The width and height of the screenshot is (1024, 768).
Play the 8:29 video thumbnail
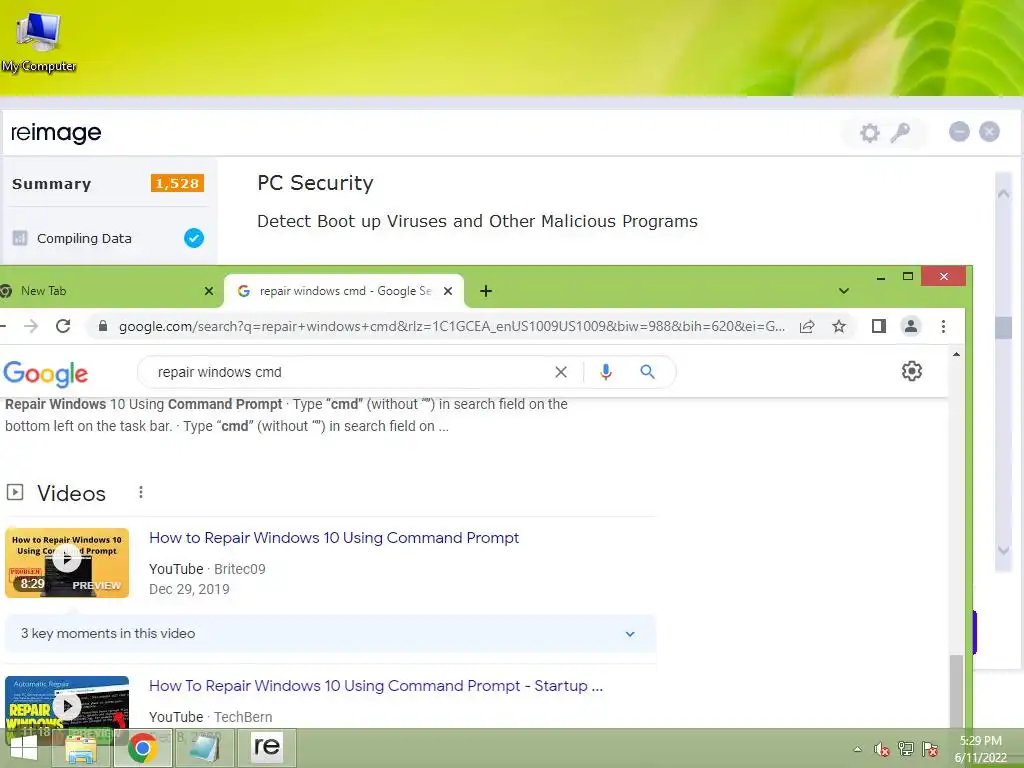coord(67,563)
